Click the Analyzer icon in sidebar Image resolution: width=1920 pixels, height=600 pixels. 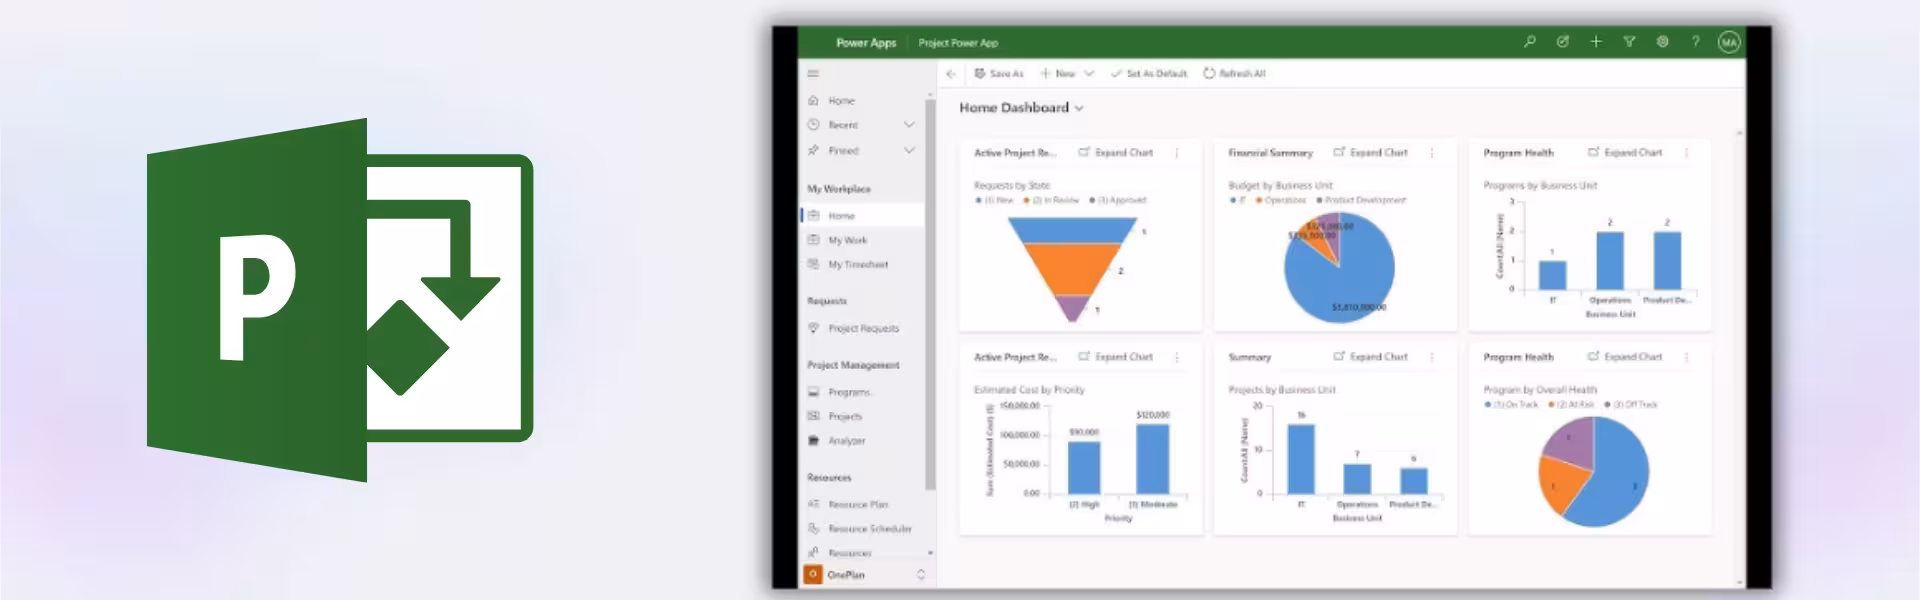813,440
